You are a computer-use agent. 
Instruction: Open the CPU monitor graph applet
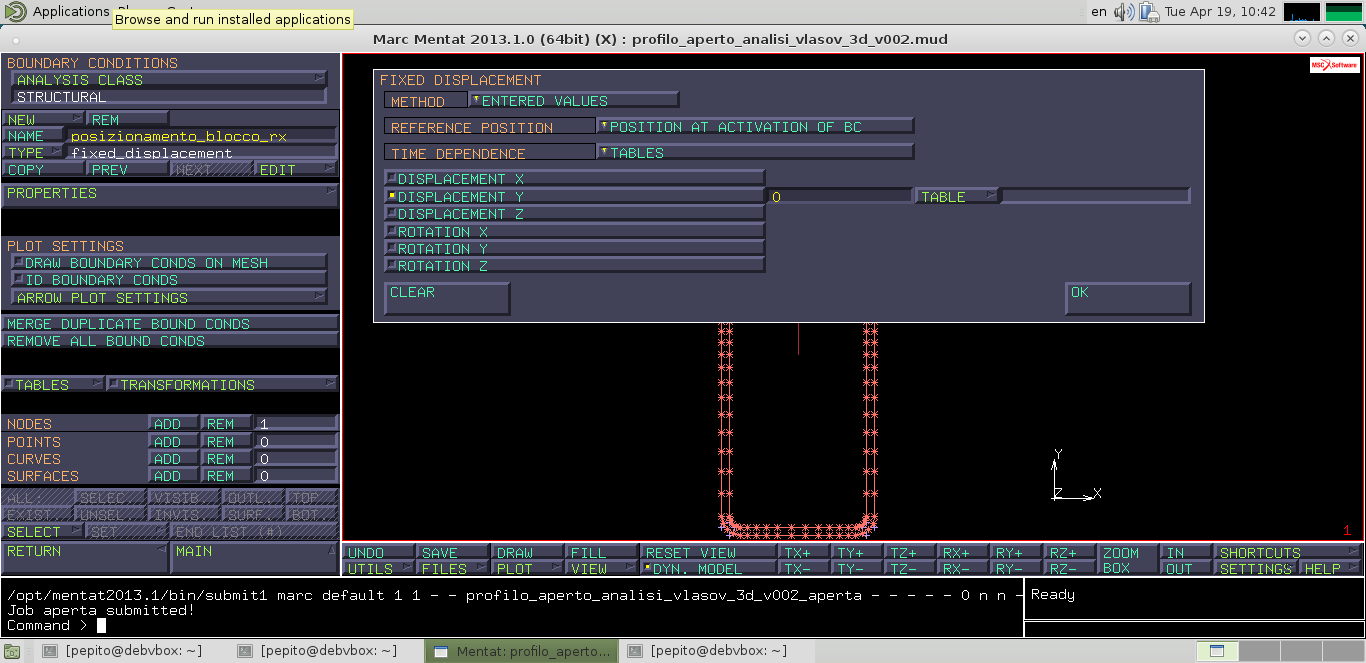pos(1301,12)
